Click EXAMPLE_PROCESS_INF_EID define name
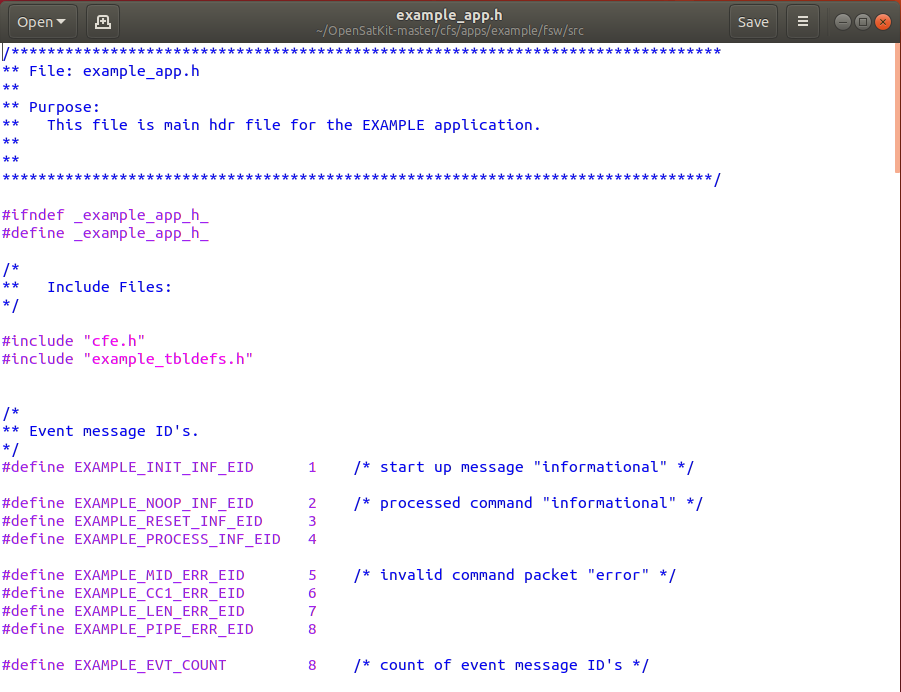Screen dimensions: 901x692 pos(178,539)
